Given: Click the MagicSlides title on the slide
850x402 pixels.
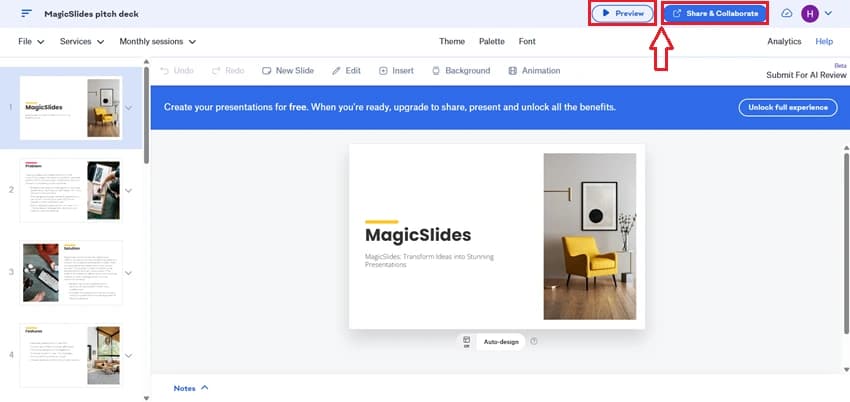Looking at the screenshot, I should coord(418,235).
